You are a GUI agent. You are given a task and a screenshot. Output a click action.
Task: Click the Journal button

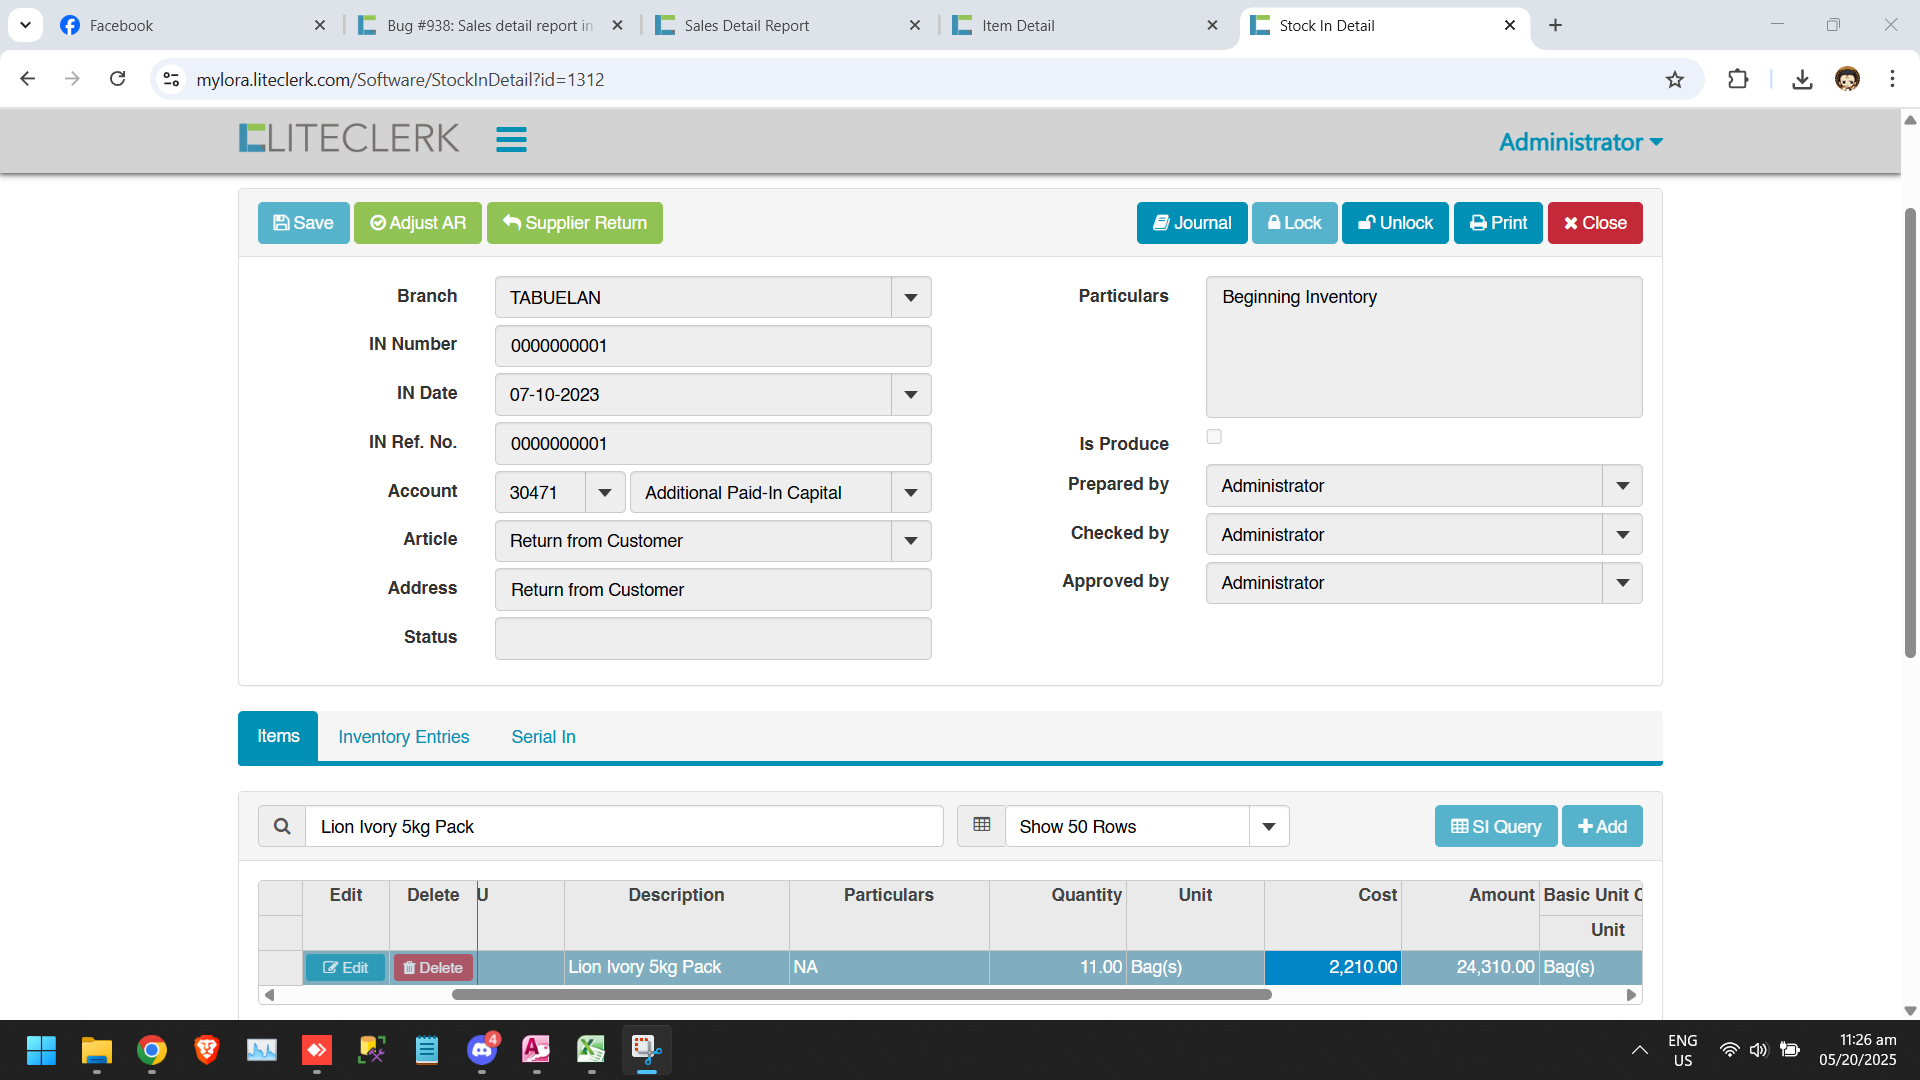(1192, 223)
